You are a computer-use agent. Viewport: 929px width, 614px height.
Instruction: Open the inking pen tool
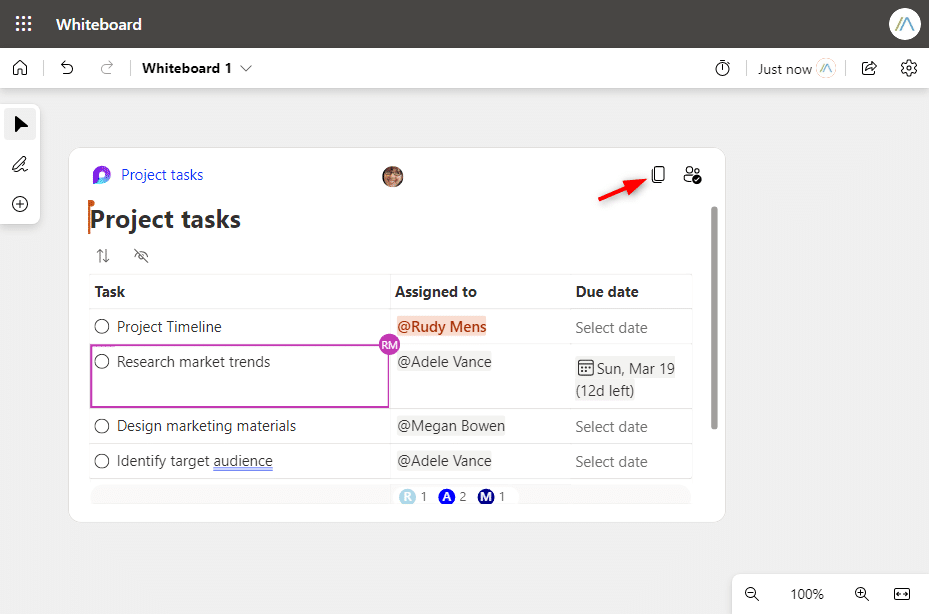point(20,164)
